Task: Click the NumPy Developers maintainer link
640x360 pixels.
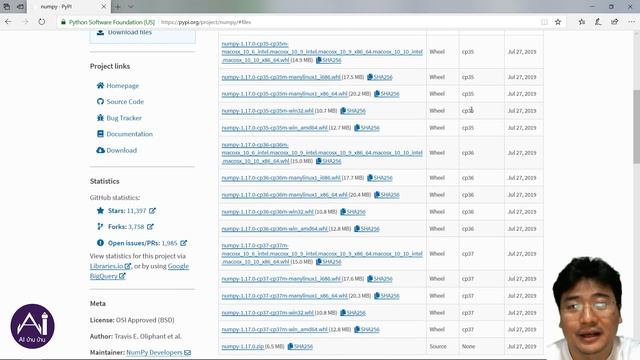Action: tap(158, 352)
